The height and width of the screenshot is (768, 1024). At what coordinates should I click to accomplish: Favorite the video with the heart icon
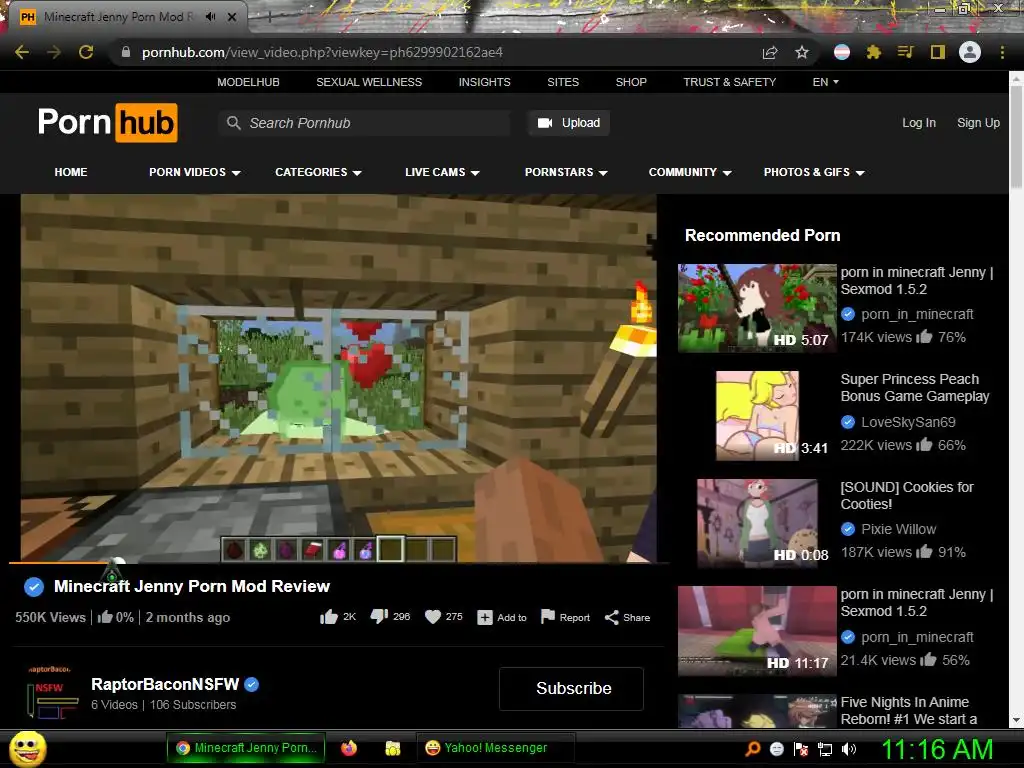tap(433, 617)
